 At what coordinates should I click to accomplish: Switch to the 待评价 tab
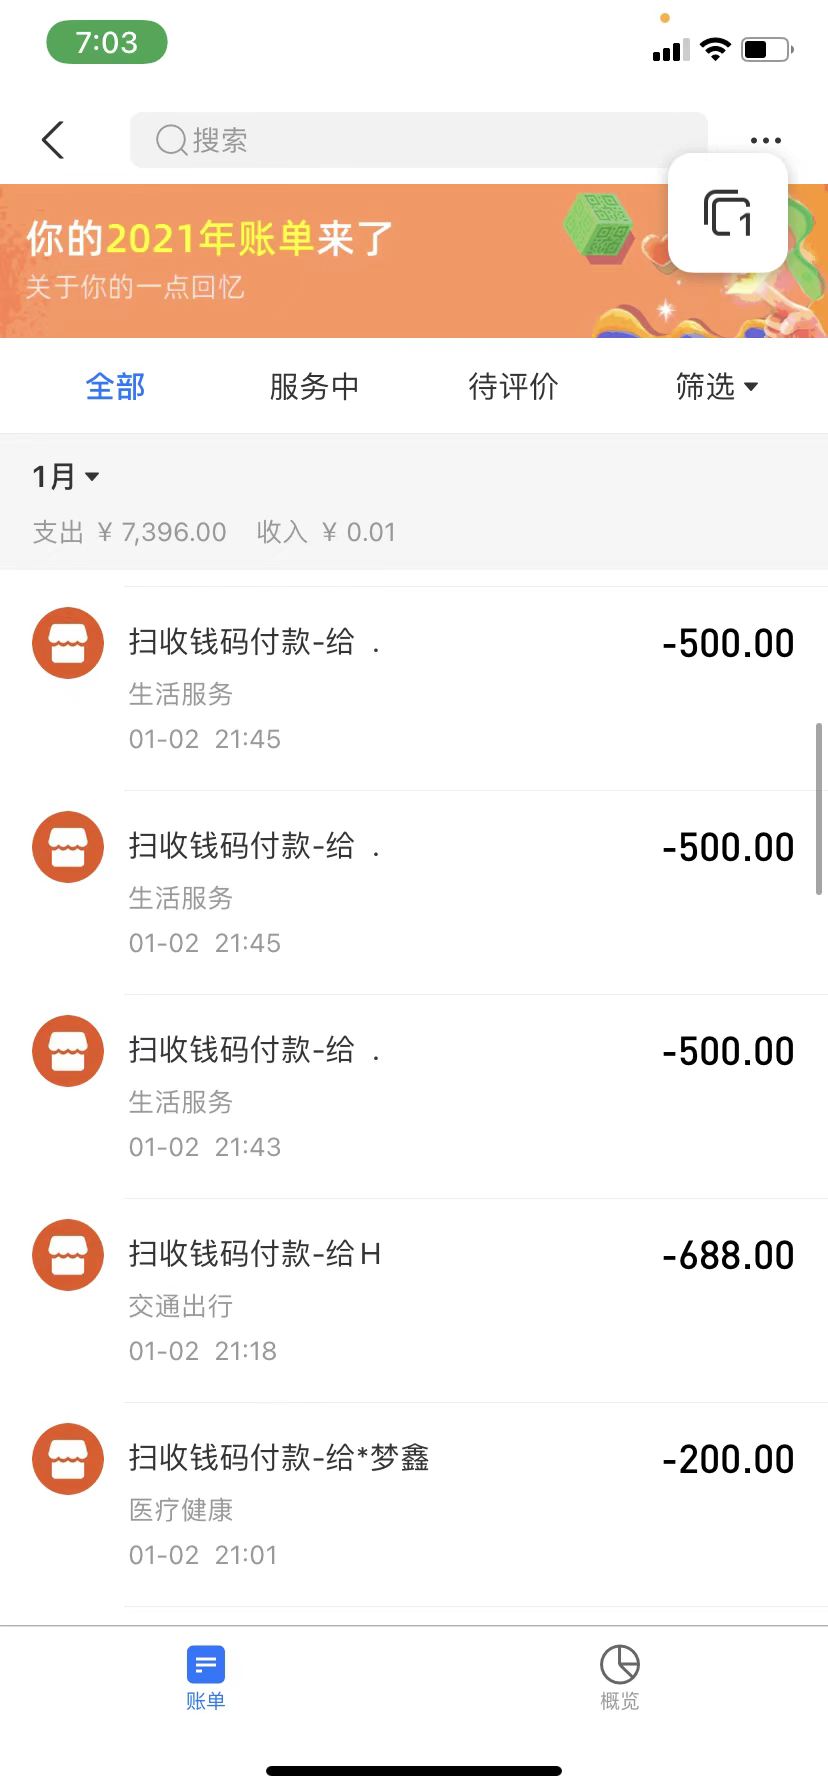513,386
